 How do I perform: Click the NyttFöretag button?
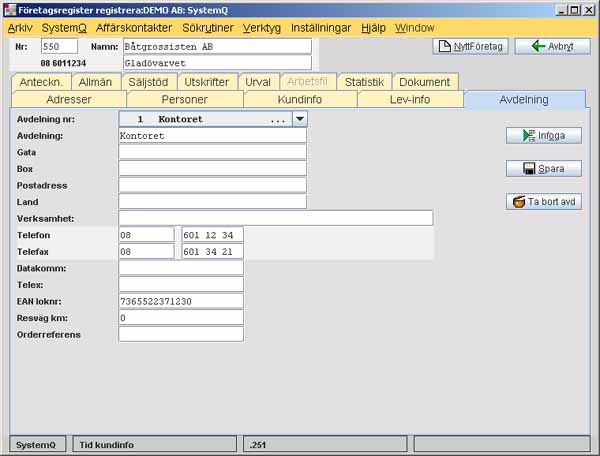[470, 46]
